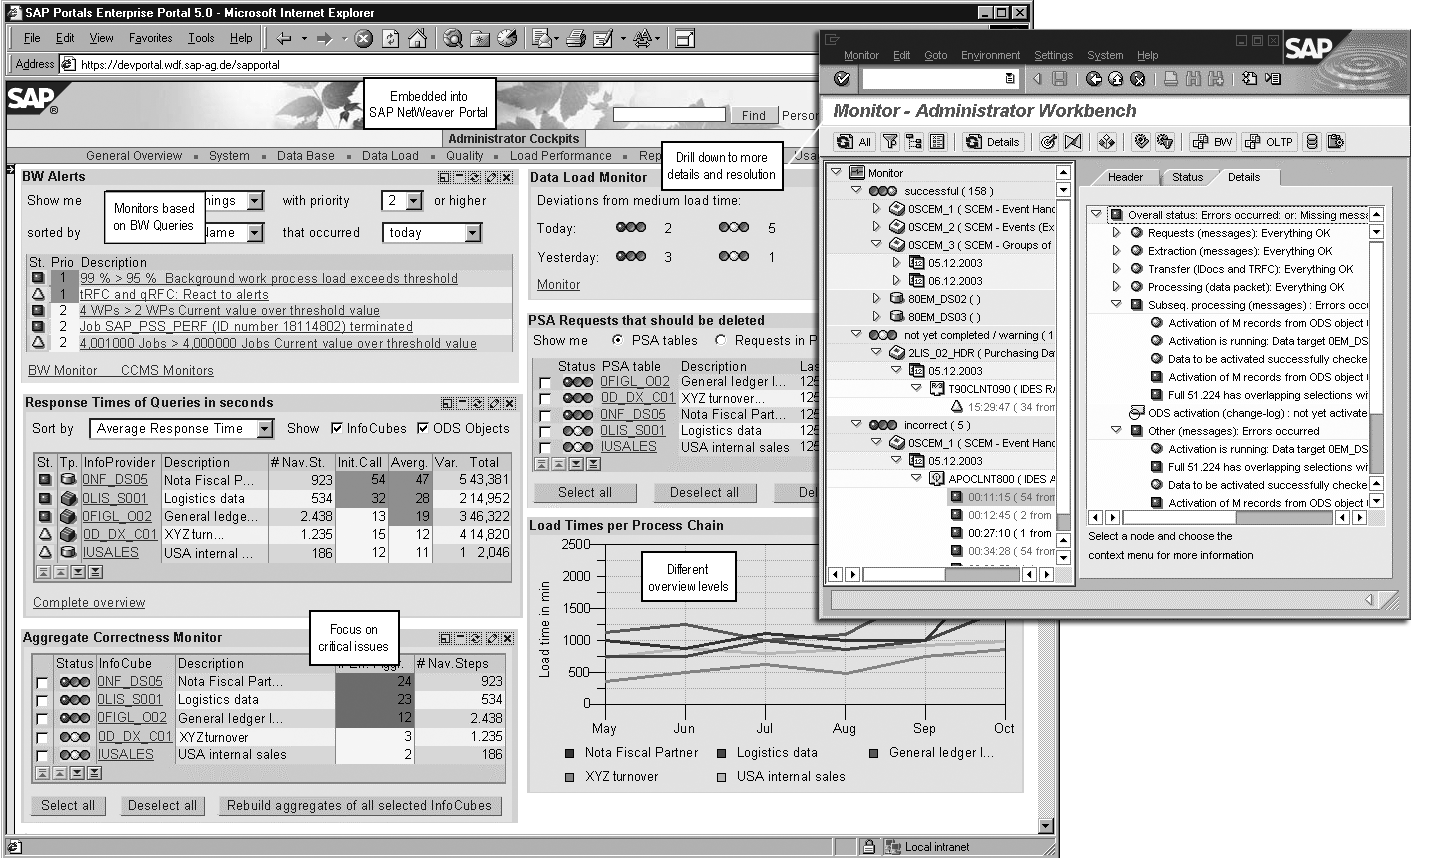Viewport: 1440px width, 858px height.
Task: Click the Internet Explorer Print icon
Action: click(x=575, y=38)
